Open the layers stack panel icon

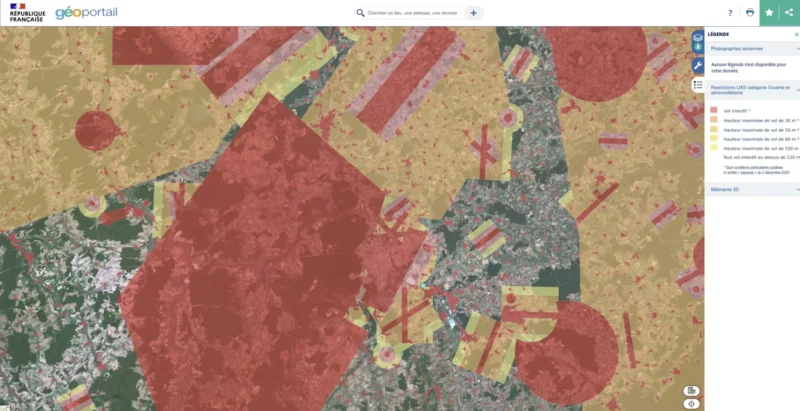tap(697, 41)
